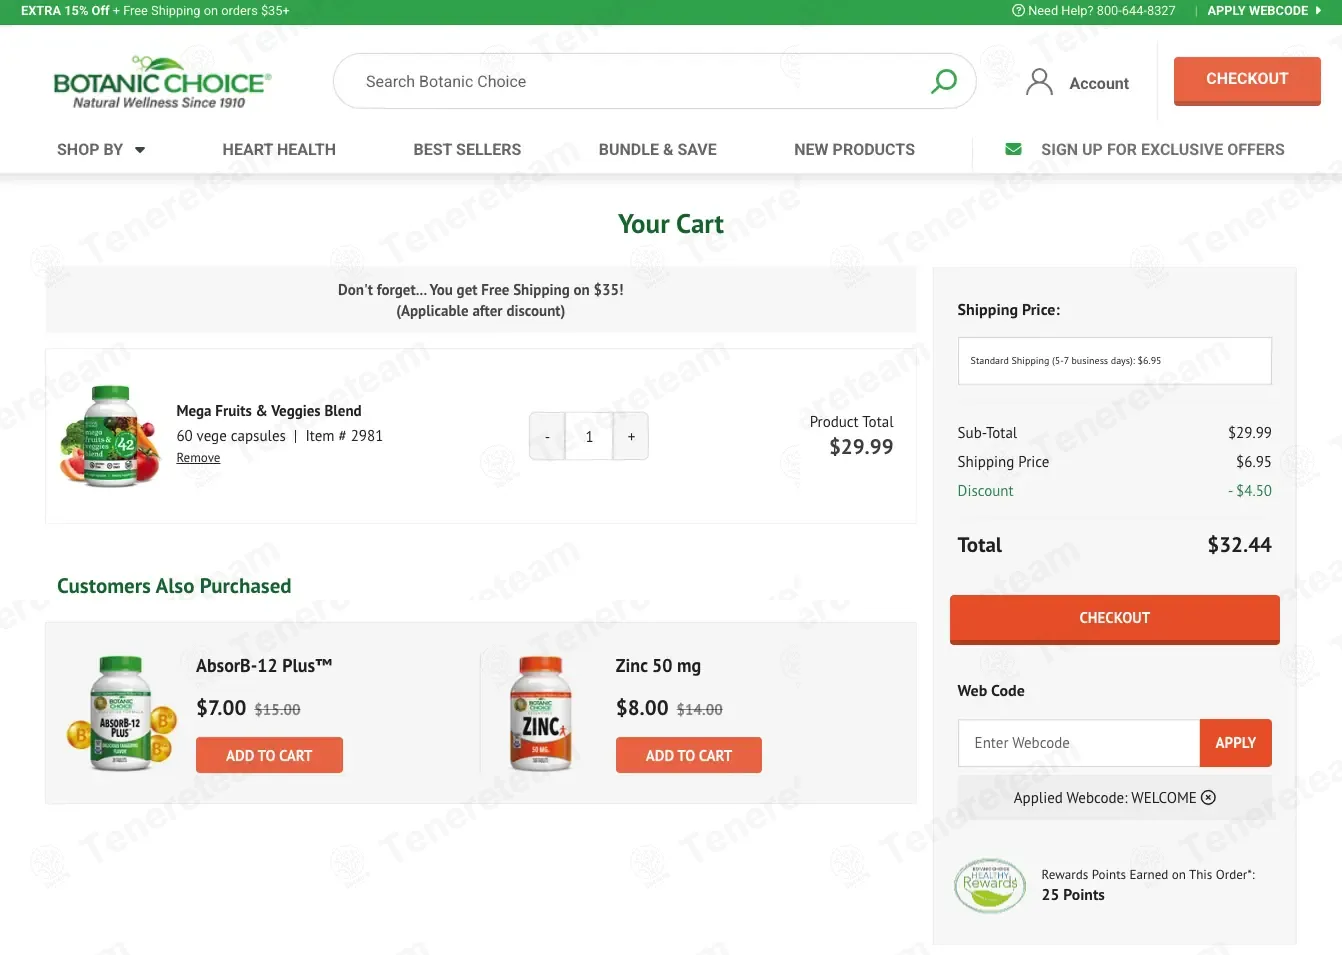View Zinc 50 mg product image

click(x=541, y=713)
